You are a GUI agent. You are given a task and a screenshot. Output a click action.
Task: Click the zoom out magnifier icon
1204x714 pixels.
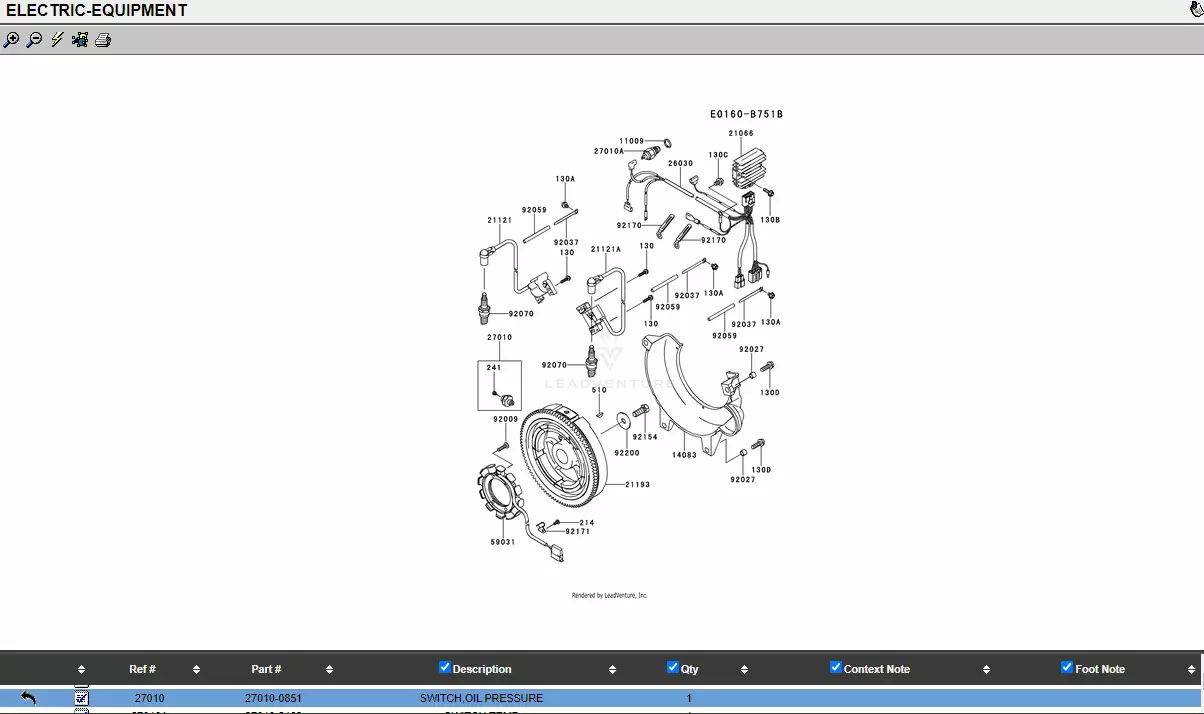(34, 40)
